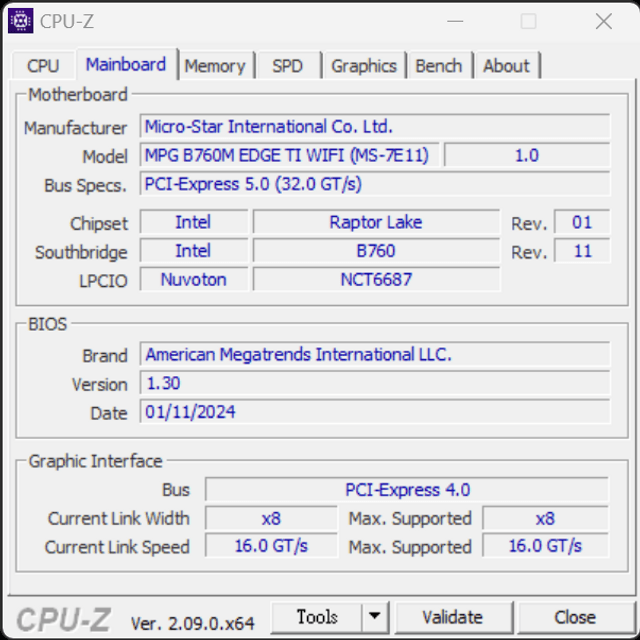This screenshot has height=640, width=640.
Task: Open the About tab
Action: point(507,66)
